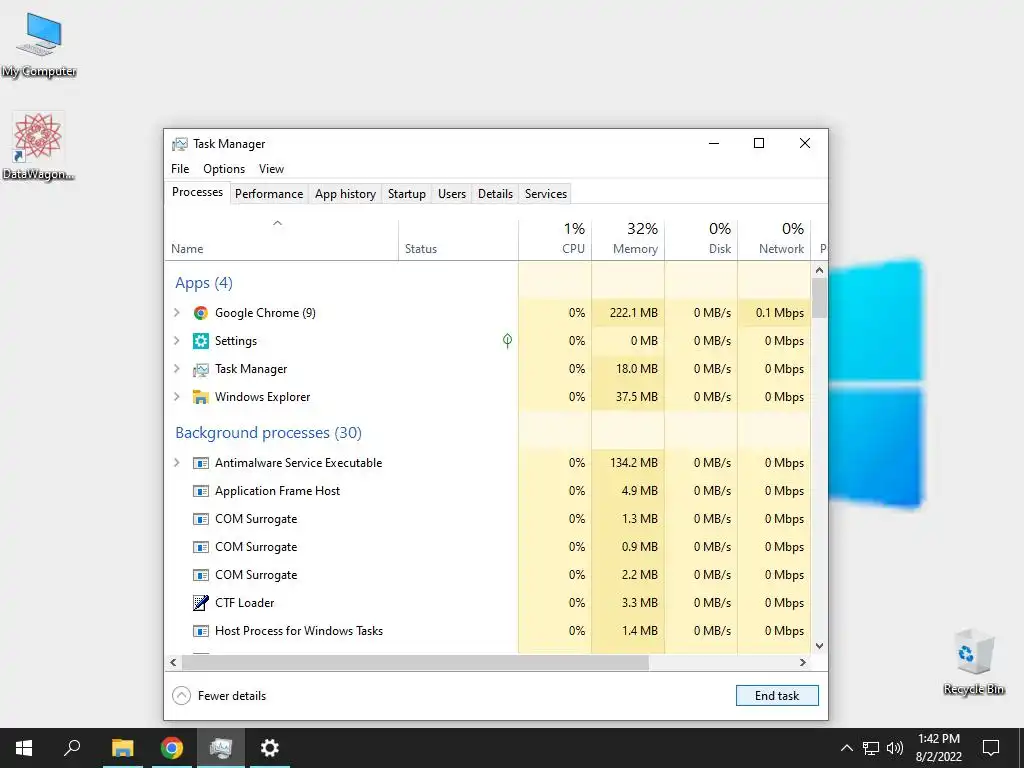The image size is (1024, 768).
Task: Click the Application Frame Host icon
Action: pos(200,491)
